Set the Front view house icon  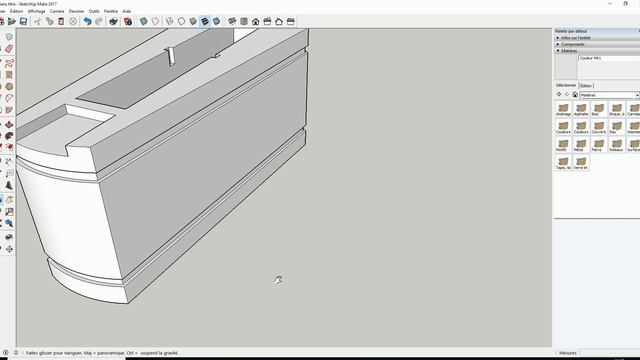(256, 21)
